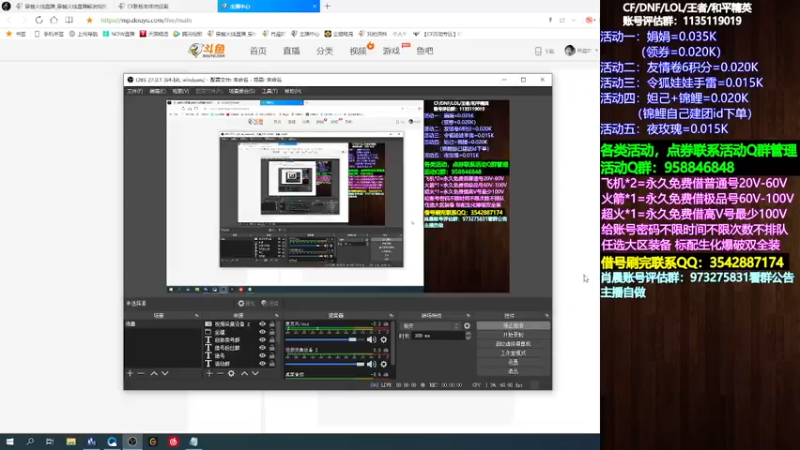Open the OBS Help (帮助) menu

(x=292, y=91)
